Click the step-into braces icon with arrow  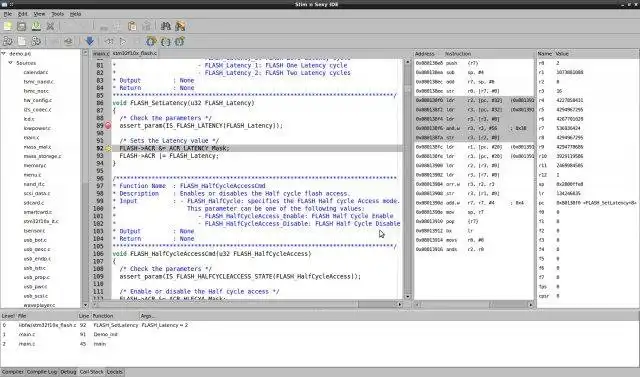pyautogui.click(x=151, y=41)
